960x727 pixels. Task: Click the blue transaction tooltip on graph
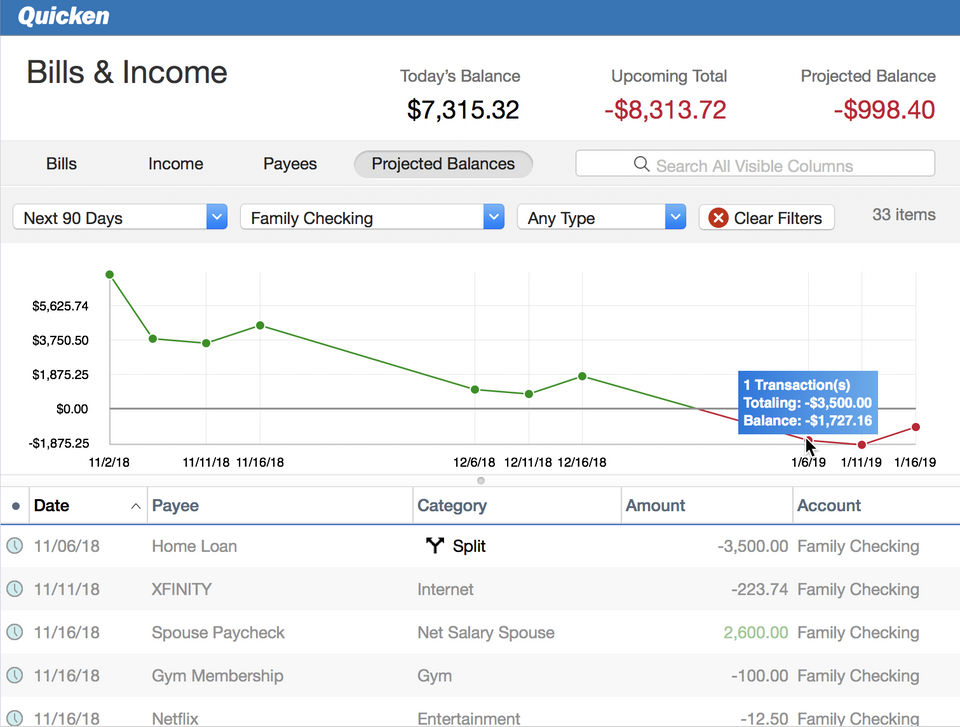pyautogui.click(x=808, y=402)
